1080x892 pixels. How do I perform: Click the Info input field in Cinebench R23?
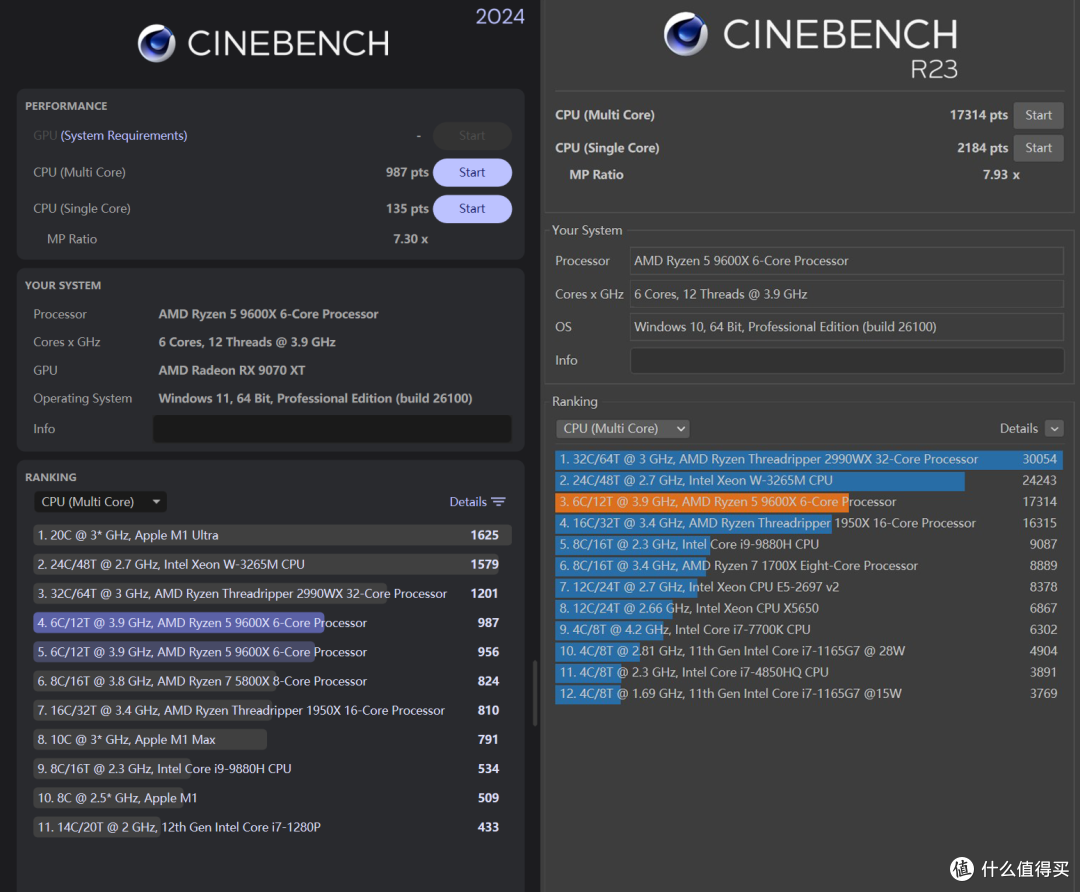(847, 360)
